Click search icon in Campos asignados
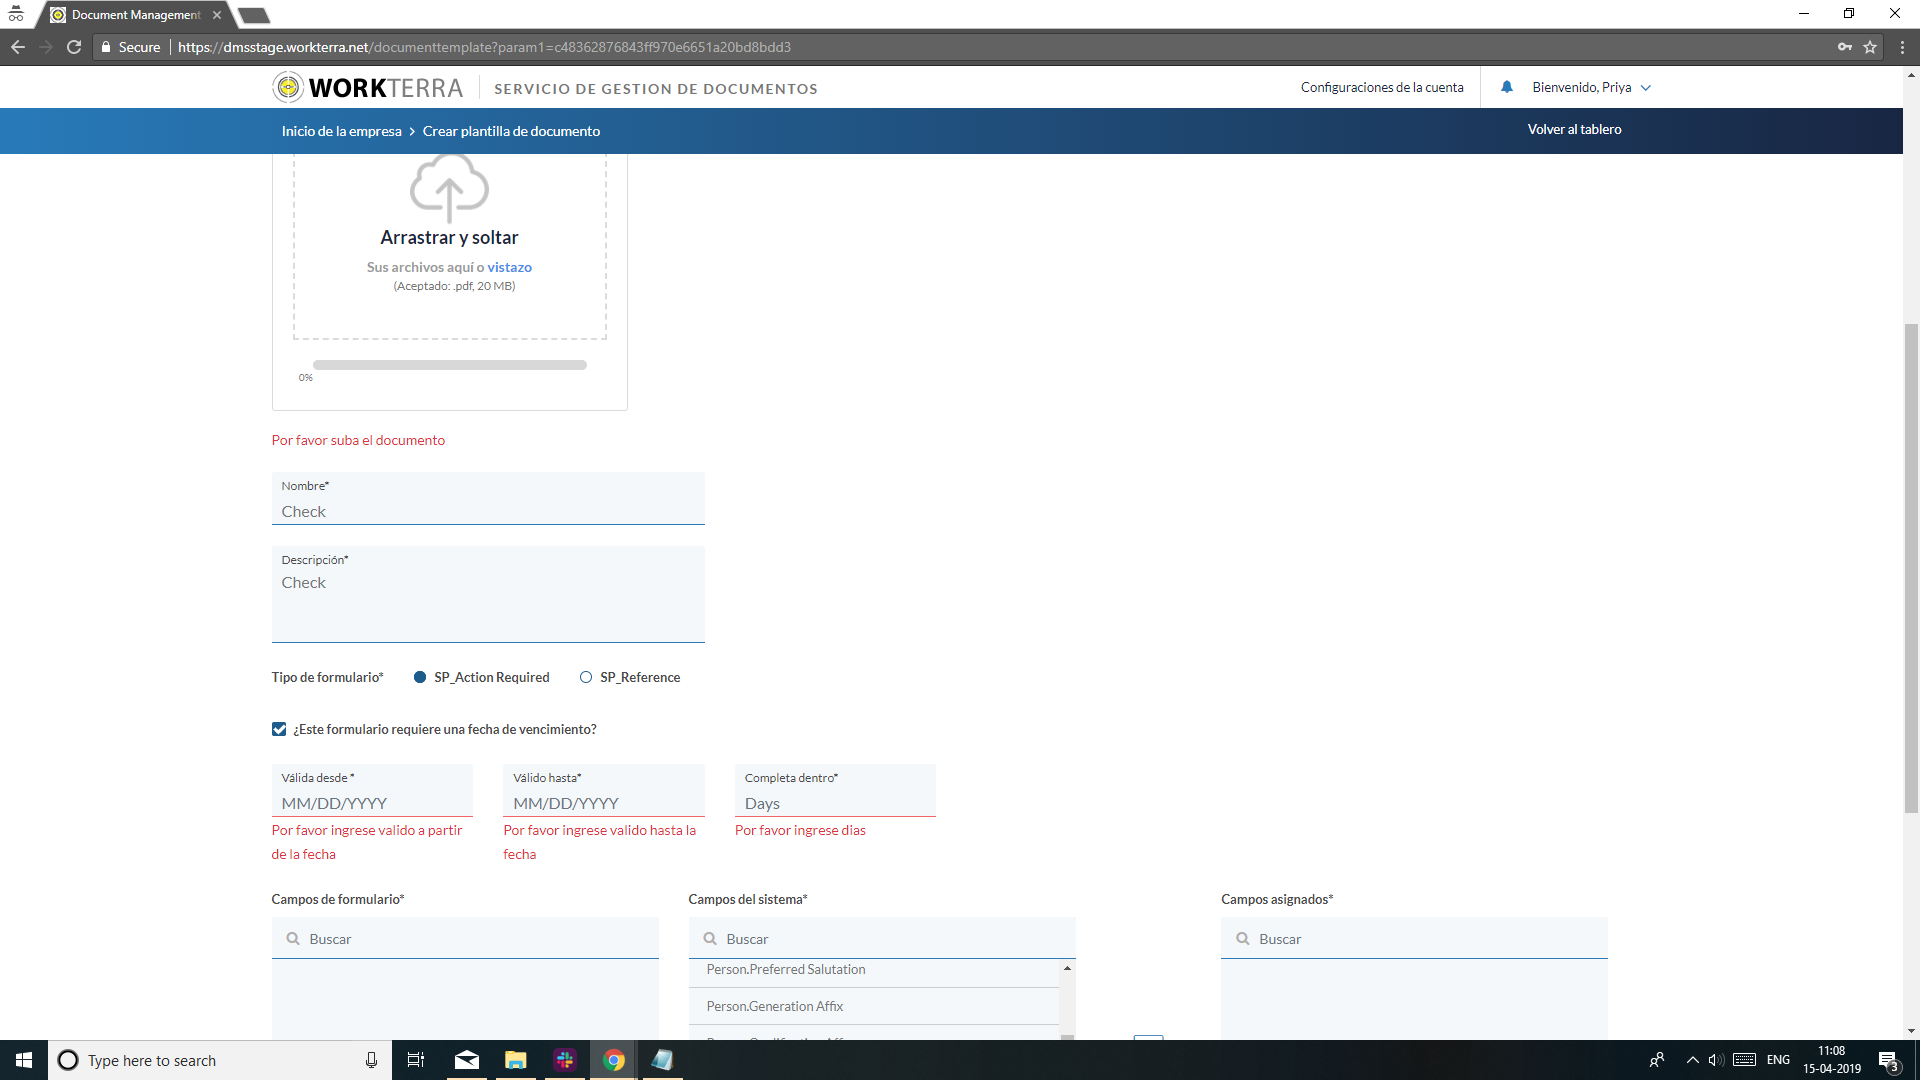 (x=1243, y=939)
